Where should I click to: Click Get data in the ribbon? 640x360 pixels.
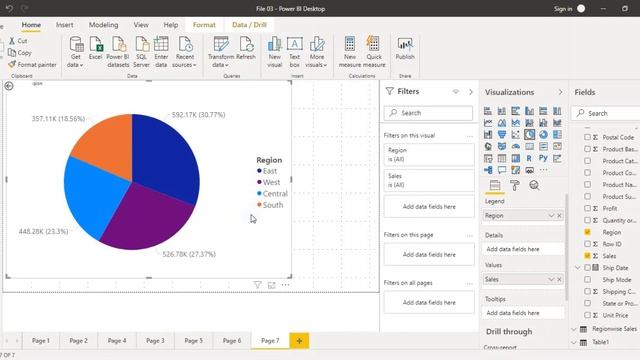(76, 52)
